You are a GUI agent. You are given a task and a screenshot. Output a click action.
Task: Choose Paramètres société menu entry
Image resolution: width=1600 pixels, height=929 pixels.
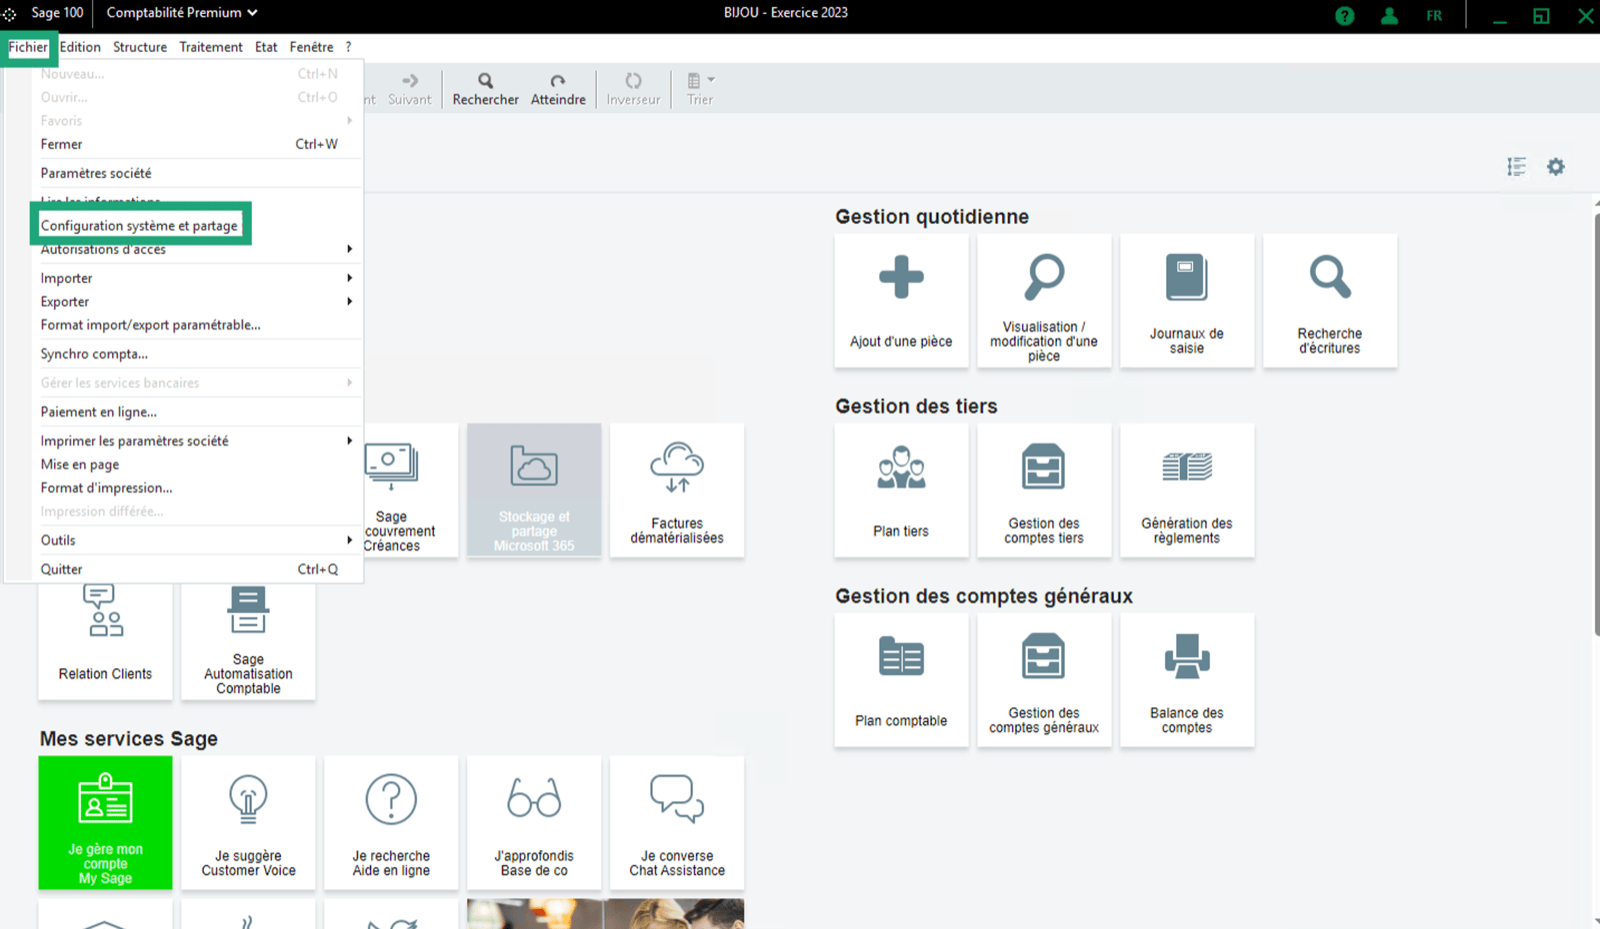coord(197,173)
